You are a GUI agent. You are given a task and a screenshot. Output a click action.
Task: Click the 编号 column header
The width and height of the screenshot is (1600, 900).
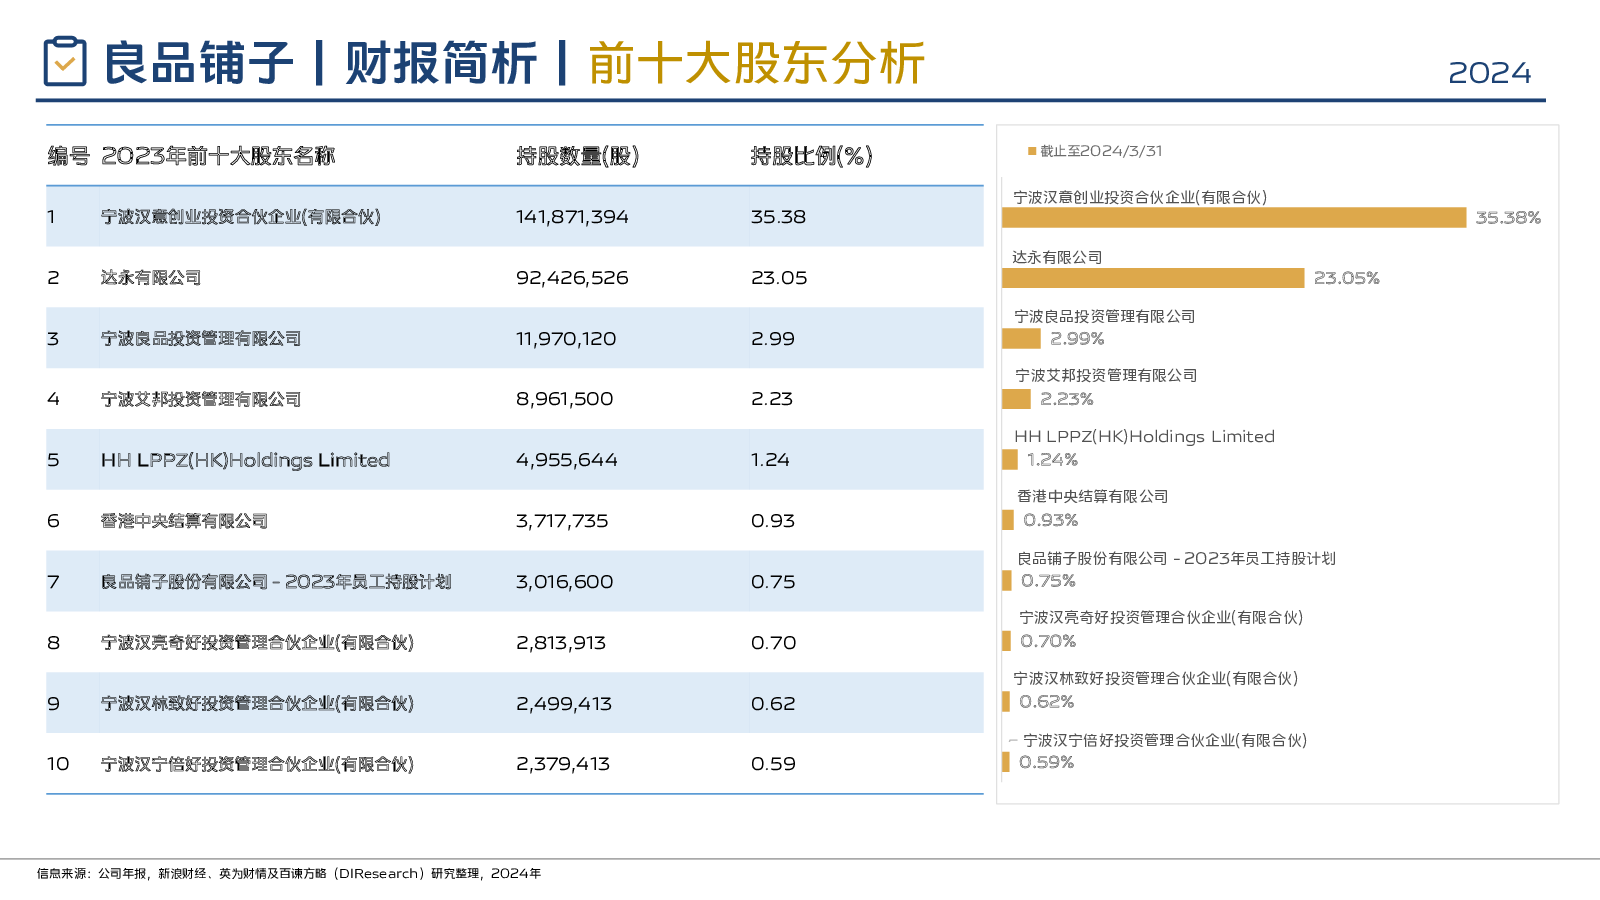coord(68,156)
